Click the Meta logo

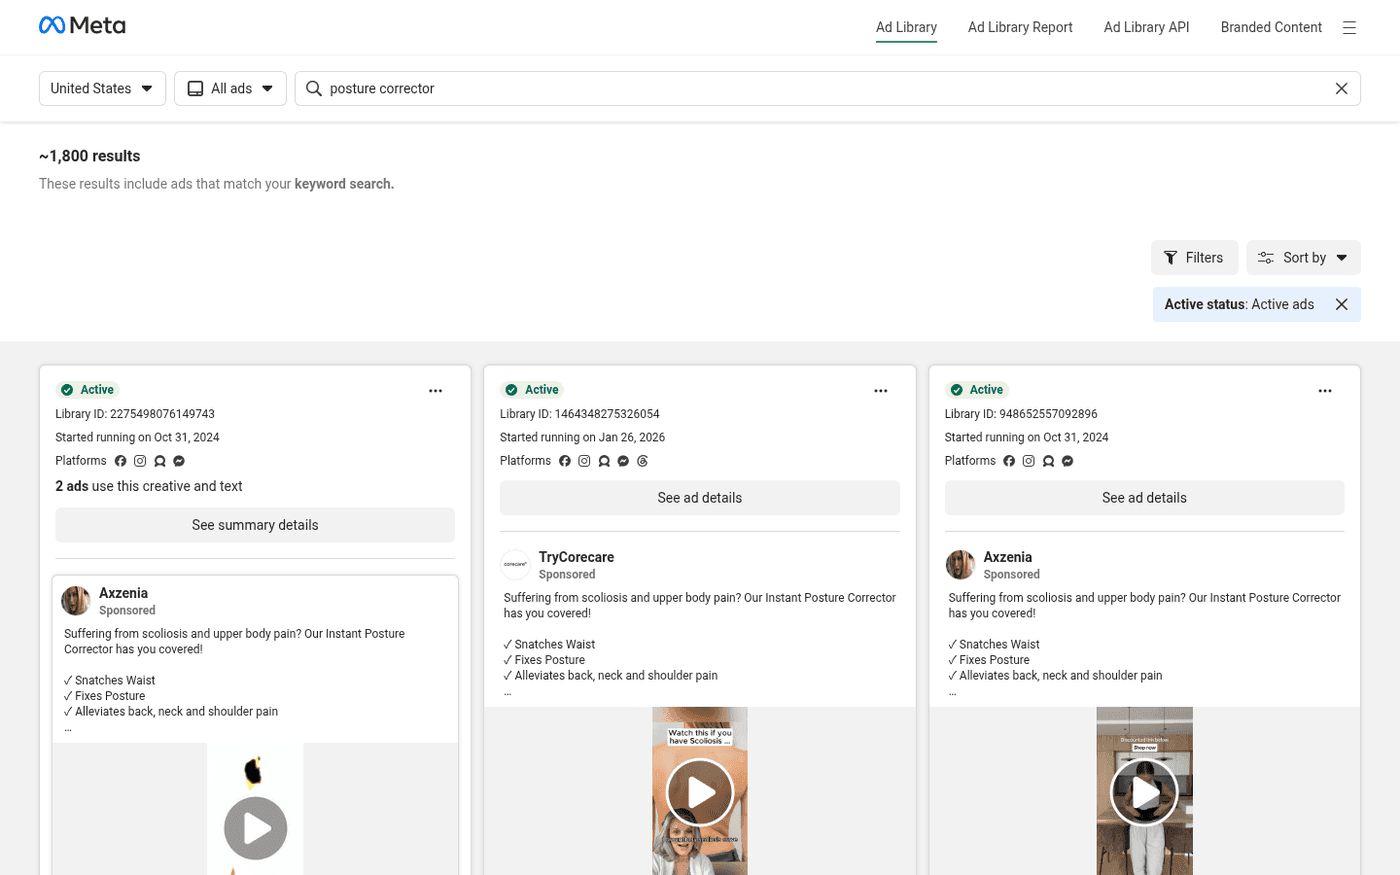[82, 25]
